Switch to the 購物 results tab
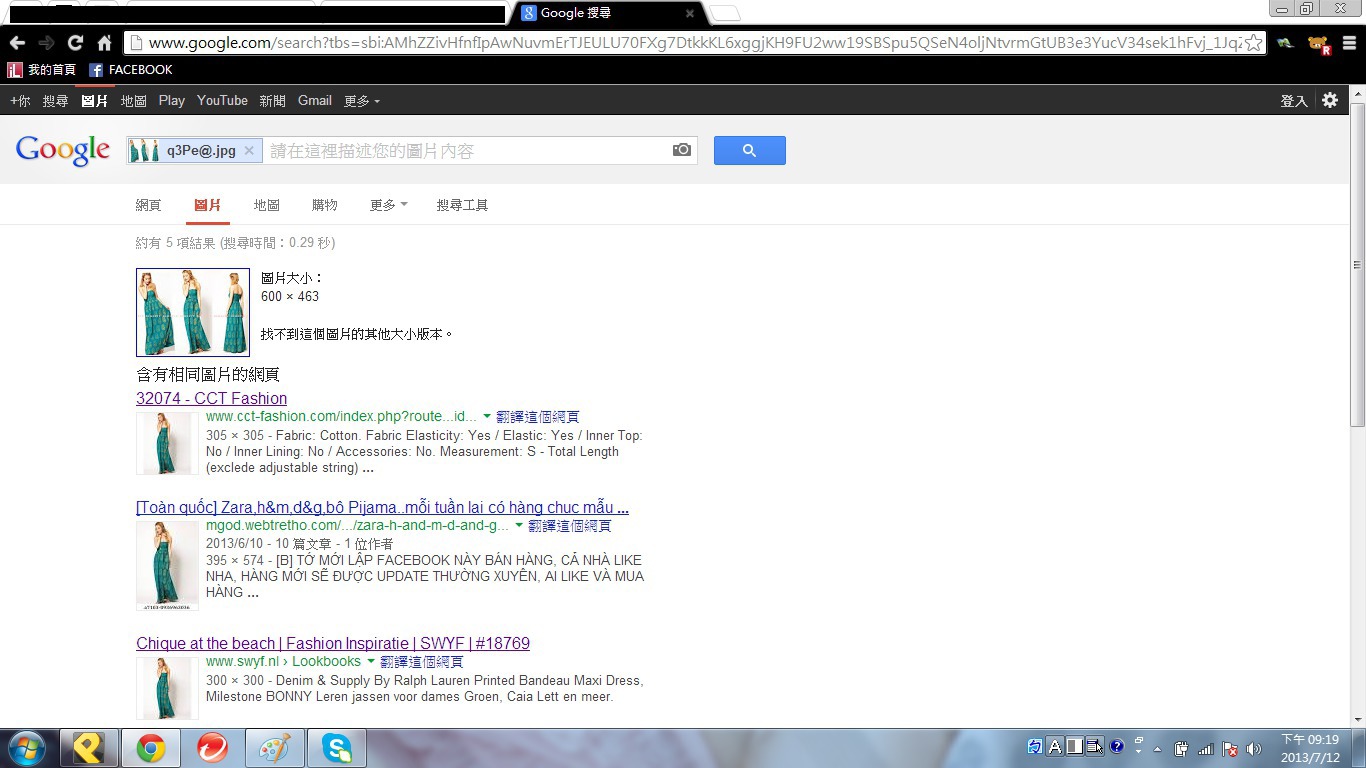1366x768 pixels. 324,205
